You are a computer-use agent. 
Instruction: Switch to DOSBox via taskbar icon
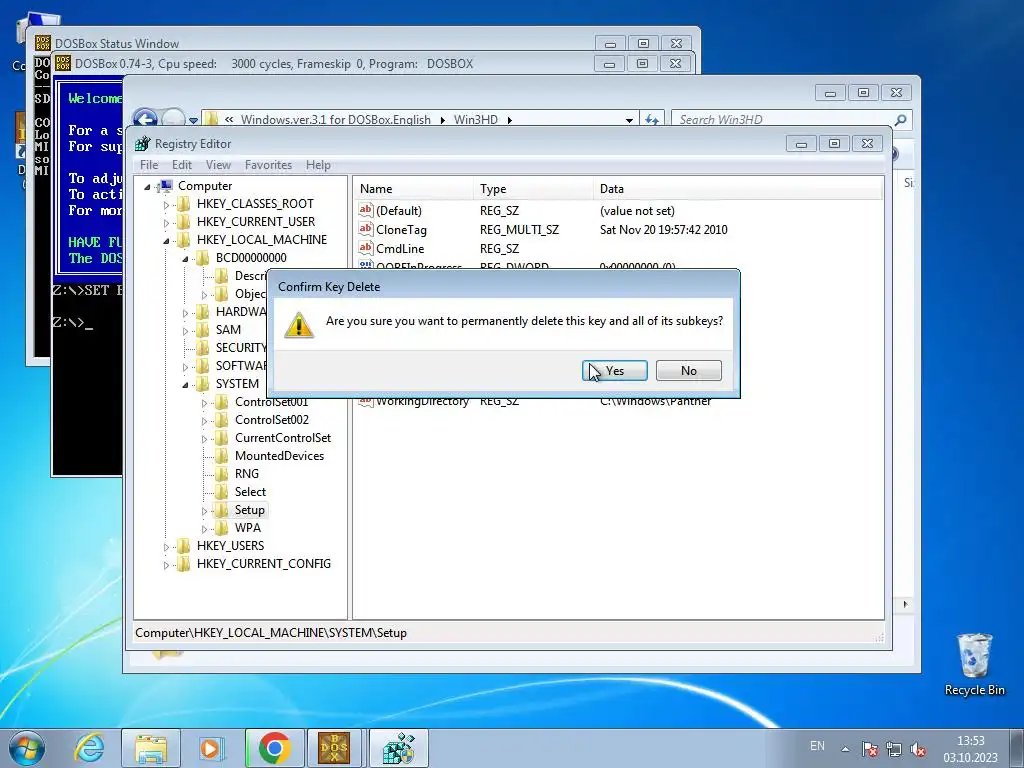pos(335,748)
